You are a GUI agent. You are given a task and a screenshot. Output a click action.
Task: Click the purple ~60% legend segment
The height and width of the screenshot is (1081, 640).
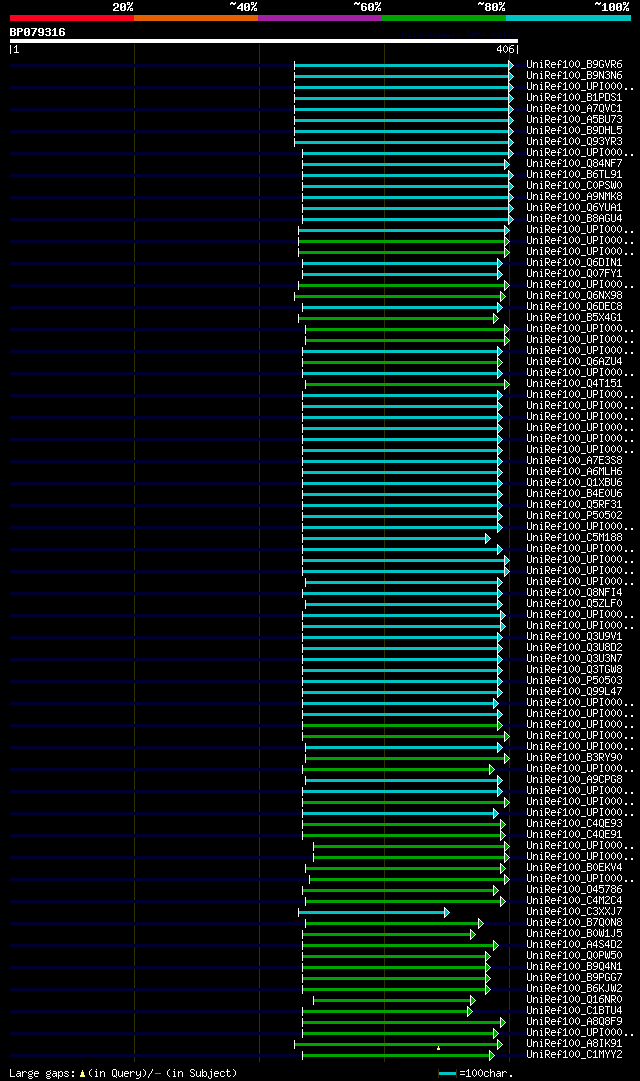click(x=320, y=18)
